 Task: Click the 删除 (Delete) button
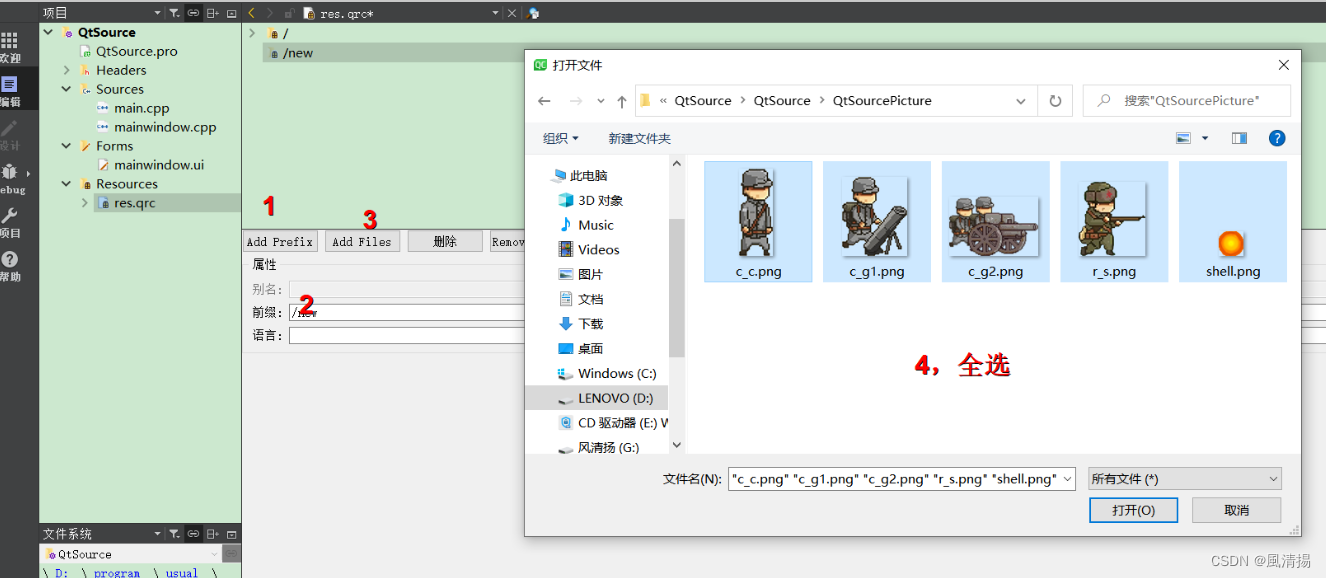point(445,241)
